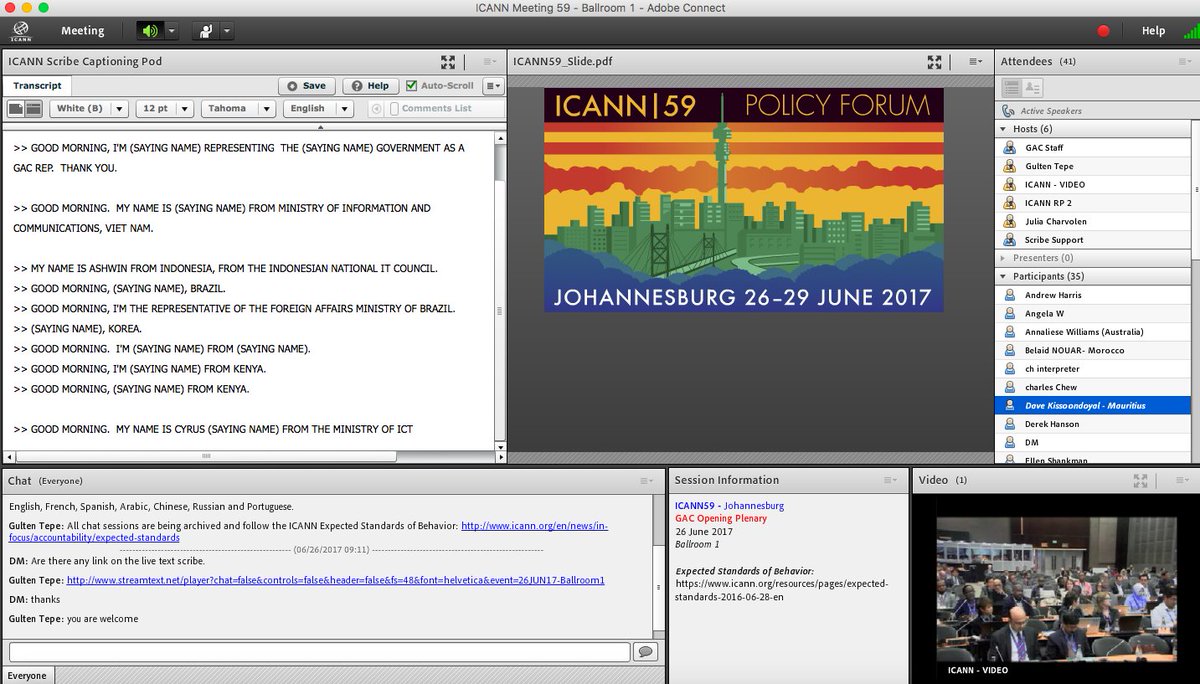This screenshot has width=1200, height=684.
Task: Select participant ch interpreter
Action: (1093, 369)
